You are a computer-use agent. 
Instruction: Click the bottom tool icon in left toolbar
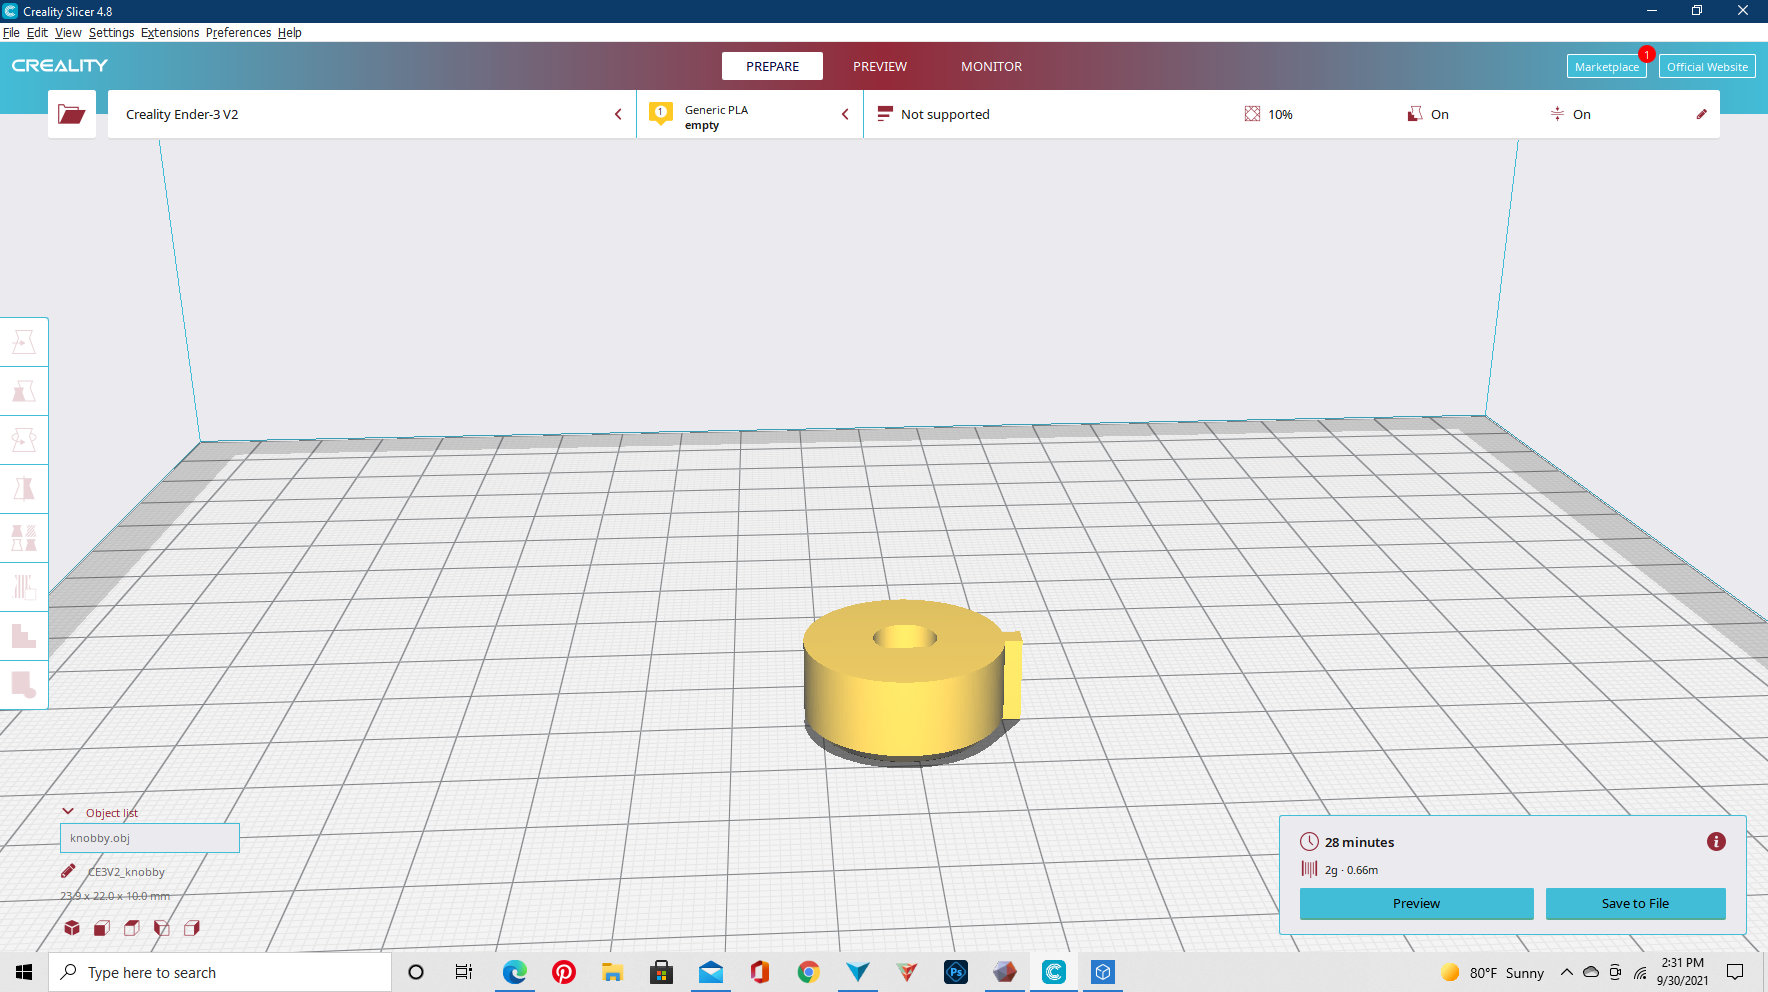pos(24,685)
